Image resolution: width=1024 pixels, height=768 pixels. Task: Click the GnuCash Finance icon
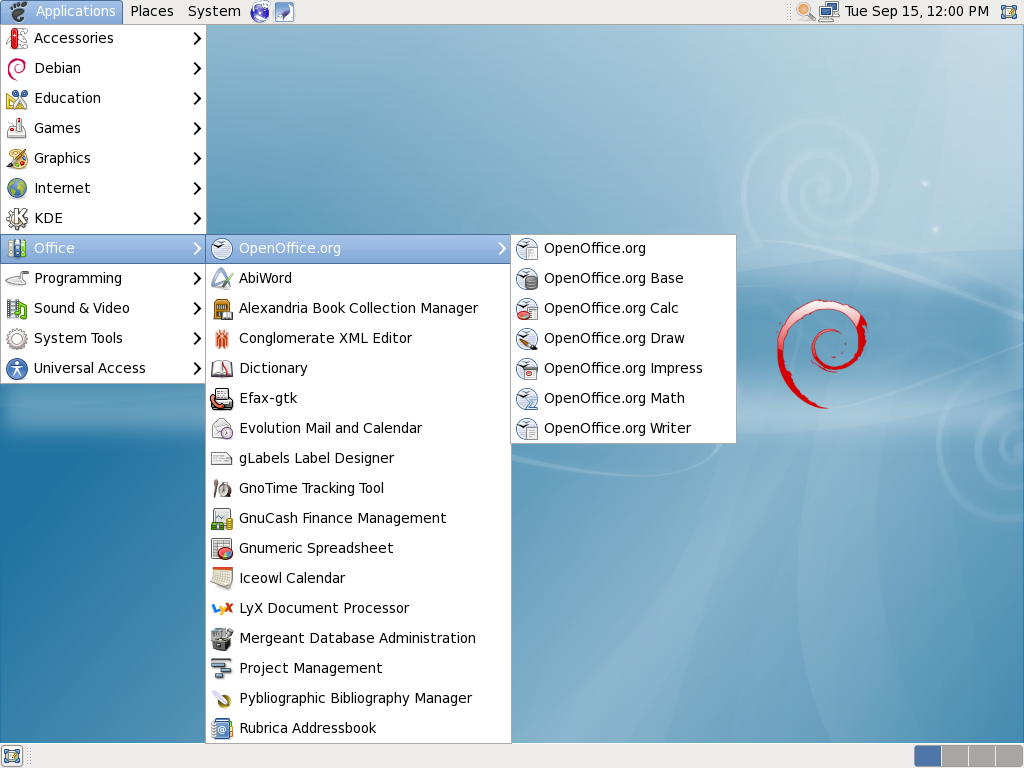coord(222,519)
